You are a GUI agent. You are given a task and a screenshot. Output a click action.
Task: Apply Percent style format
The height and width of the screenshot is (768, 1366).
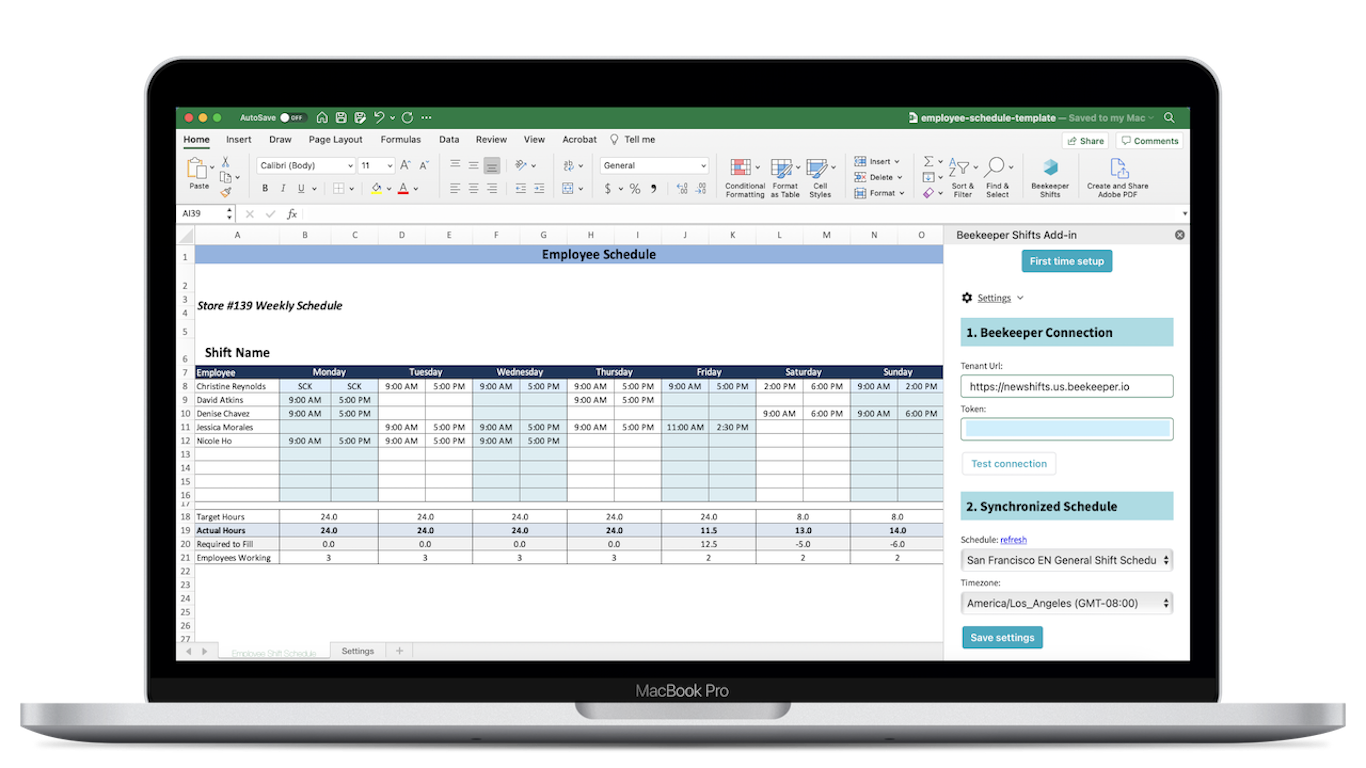tap(634, 188)
